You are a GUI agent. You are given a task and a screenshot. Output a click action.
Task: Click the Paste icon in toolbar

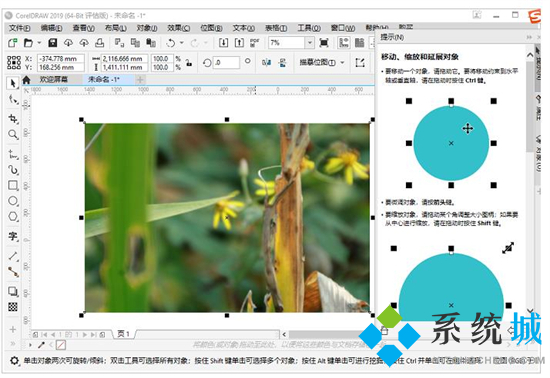(x=151, y=43)
